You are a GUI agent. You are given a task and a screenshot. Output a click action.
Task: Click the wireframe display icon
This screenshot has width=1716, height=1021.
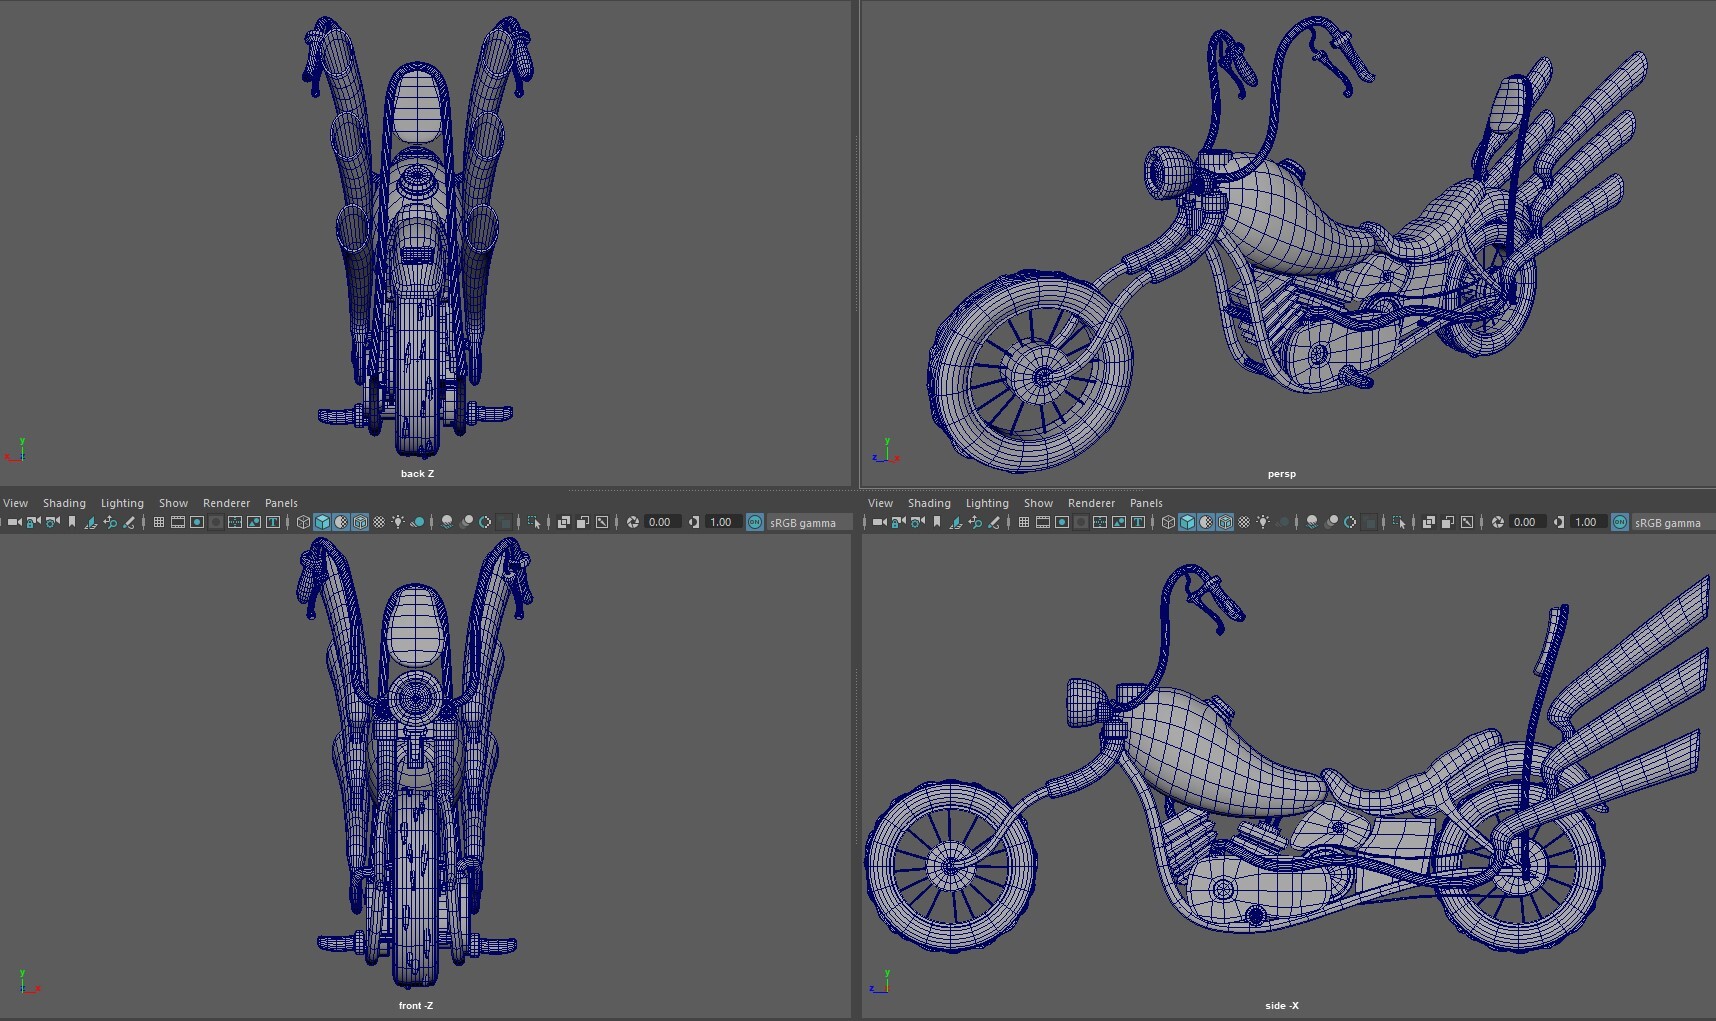(x=305, y=521)
